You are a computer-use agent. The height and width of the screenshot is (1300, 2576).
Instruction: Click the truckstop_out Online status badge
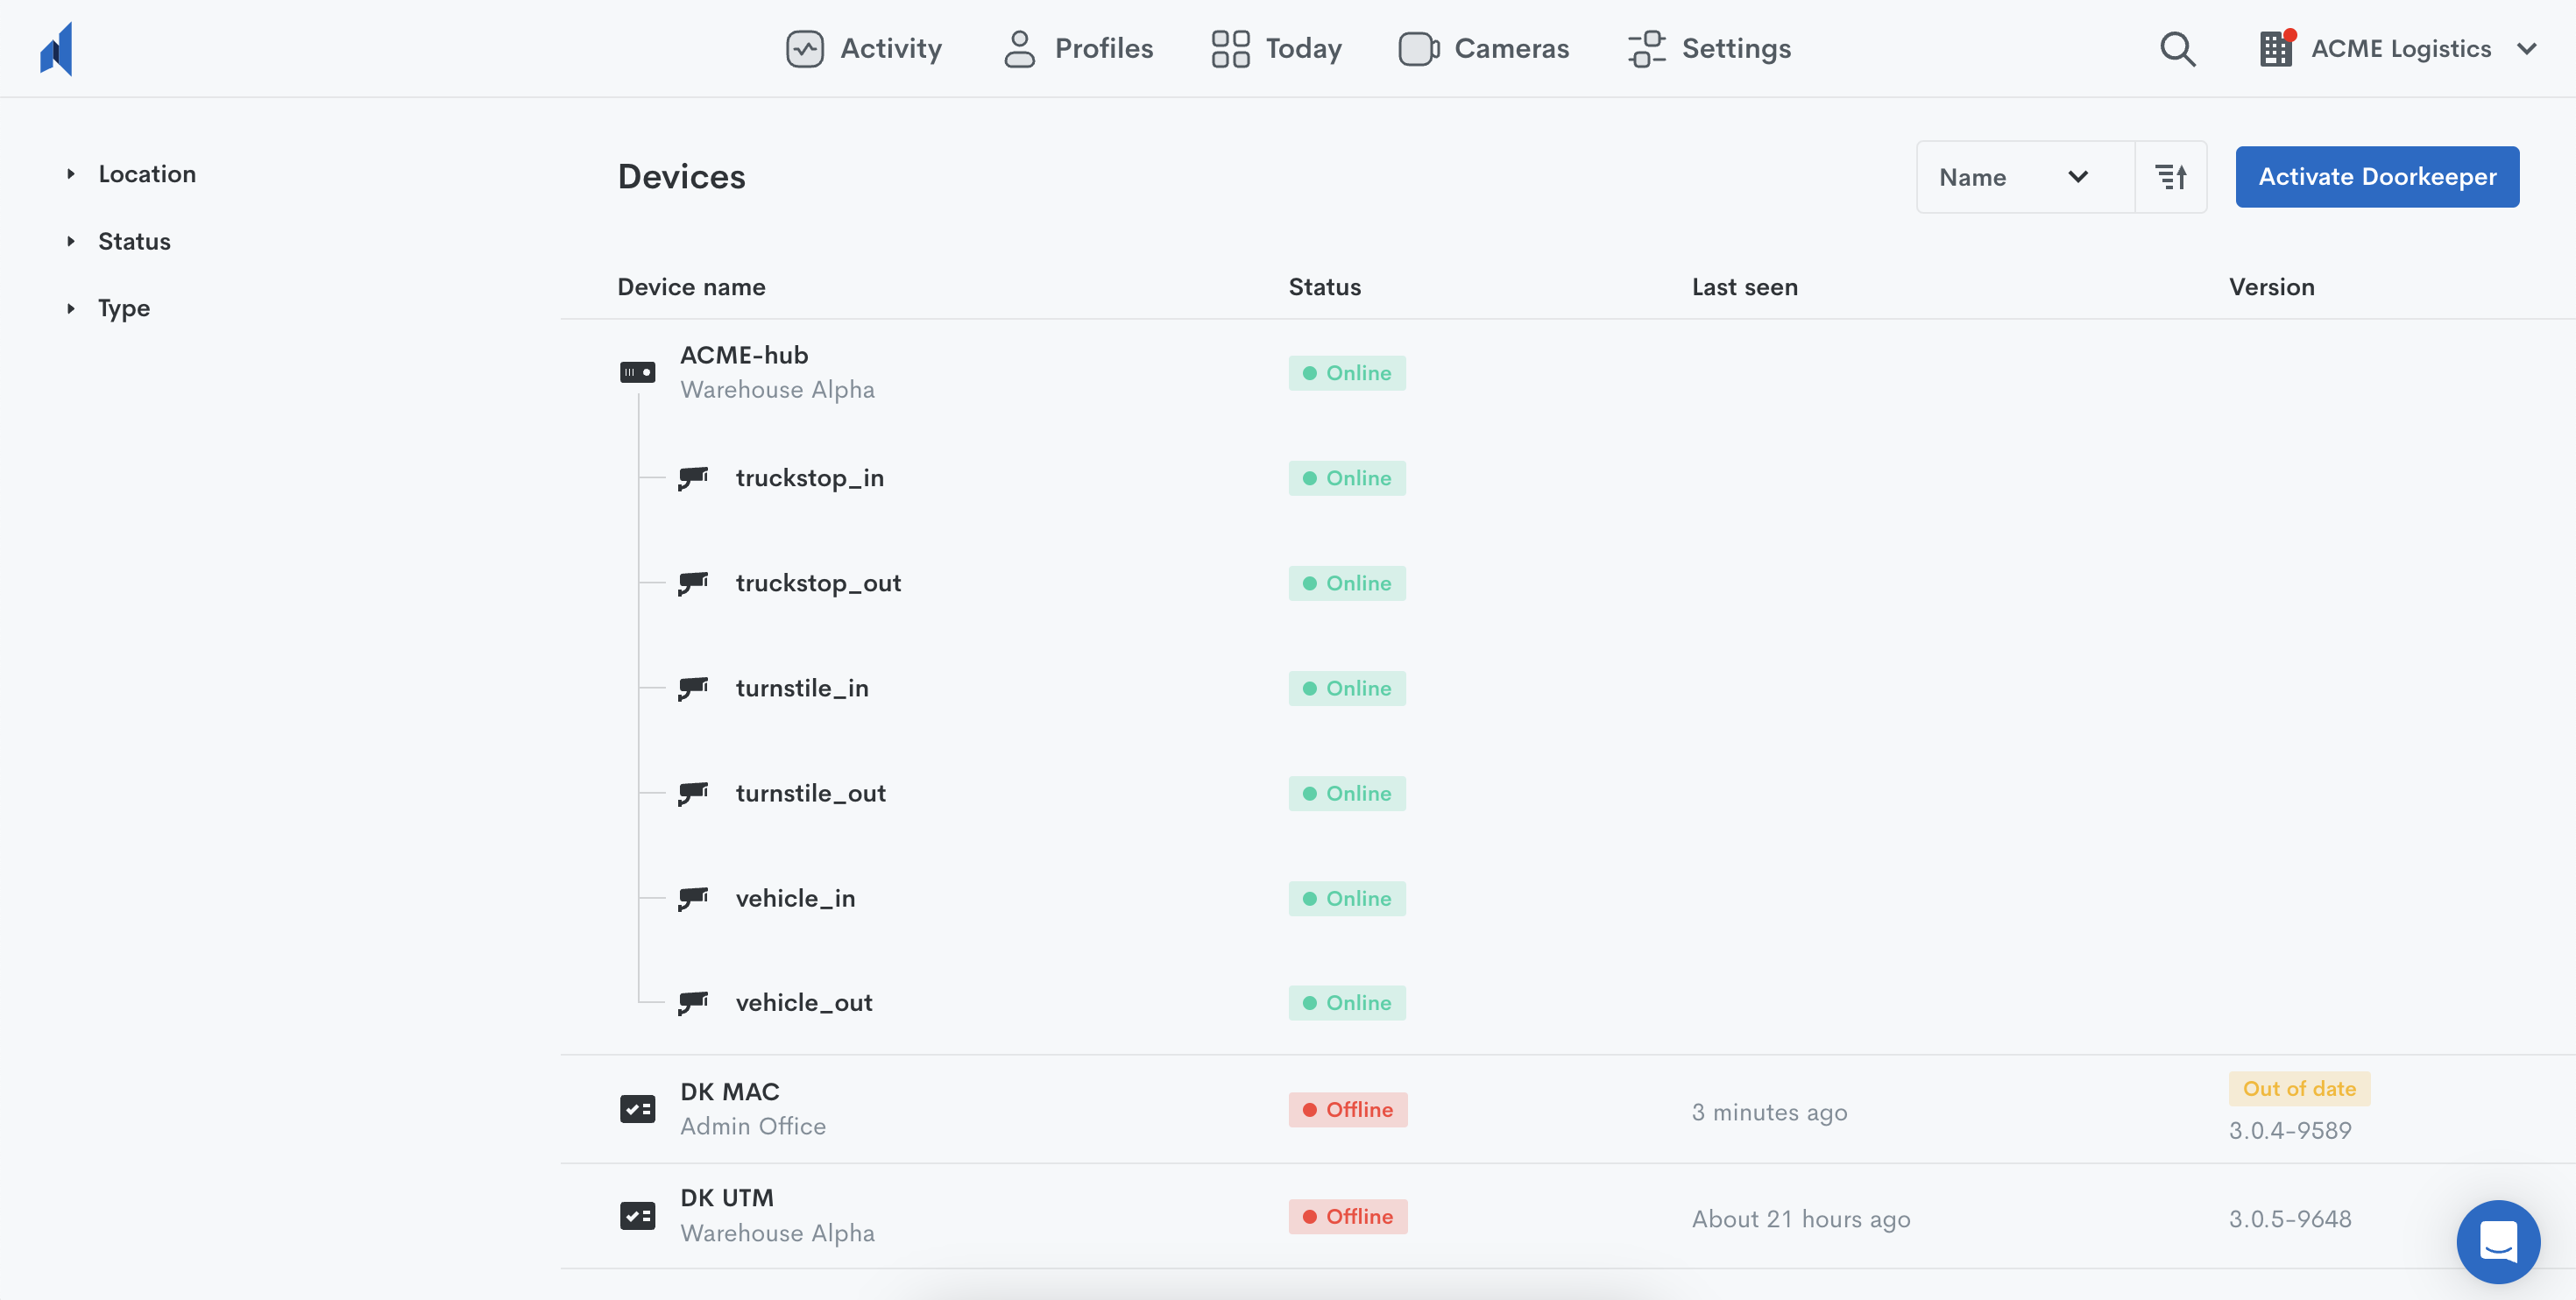pos(1346,583)
